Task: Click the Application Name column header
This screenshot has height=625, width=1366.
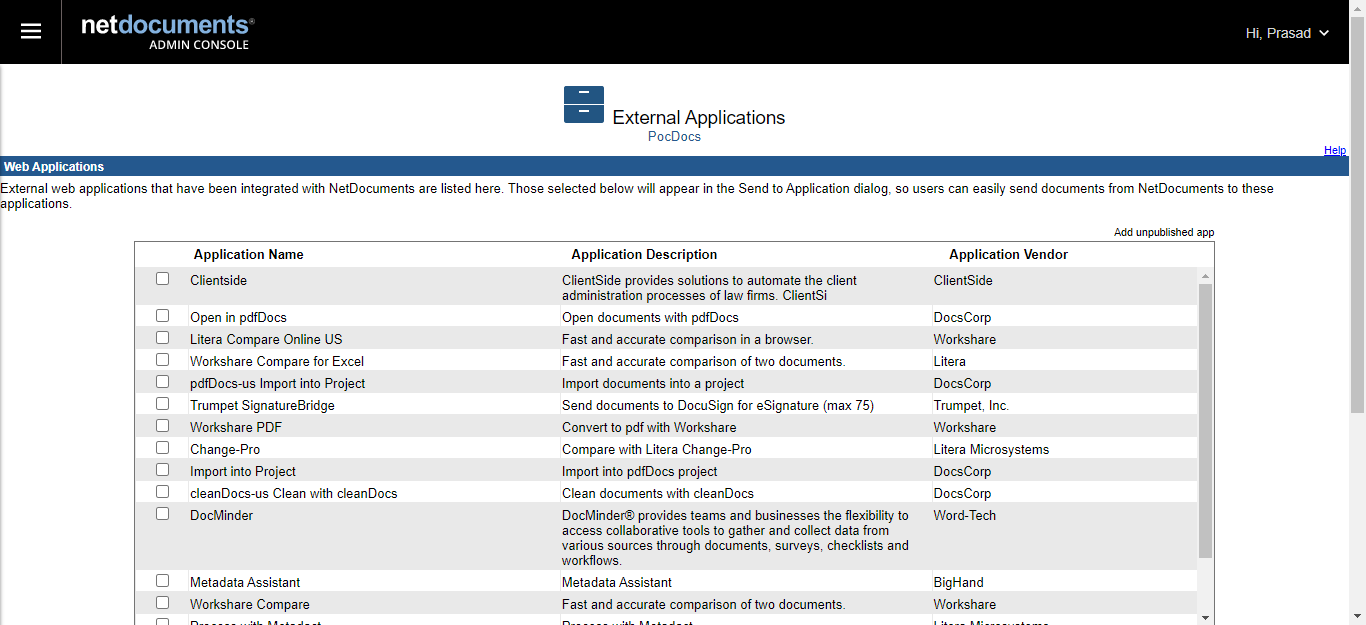Action: [x=249, y=255]
